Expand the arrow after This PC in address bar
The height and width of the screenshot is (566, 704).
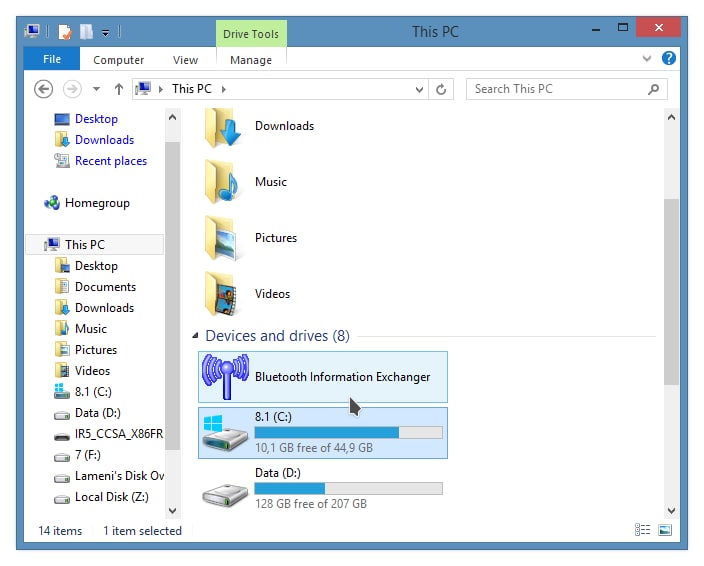tap(224, 89)
